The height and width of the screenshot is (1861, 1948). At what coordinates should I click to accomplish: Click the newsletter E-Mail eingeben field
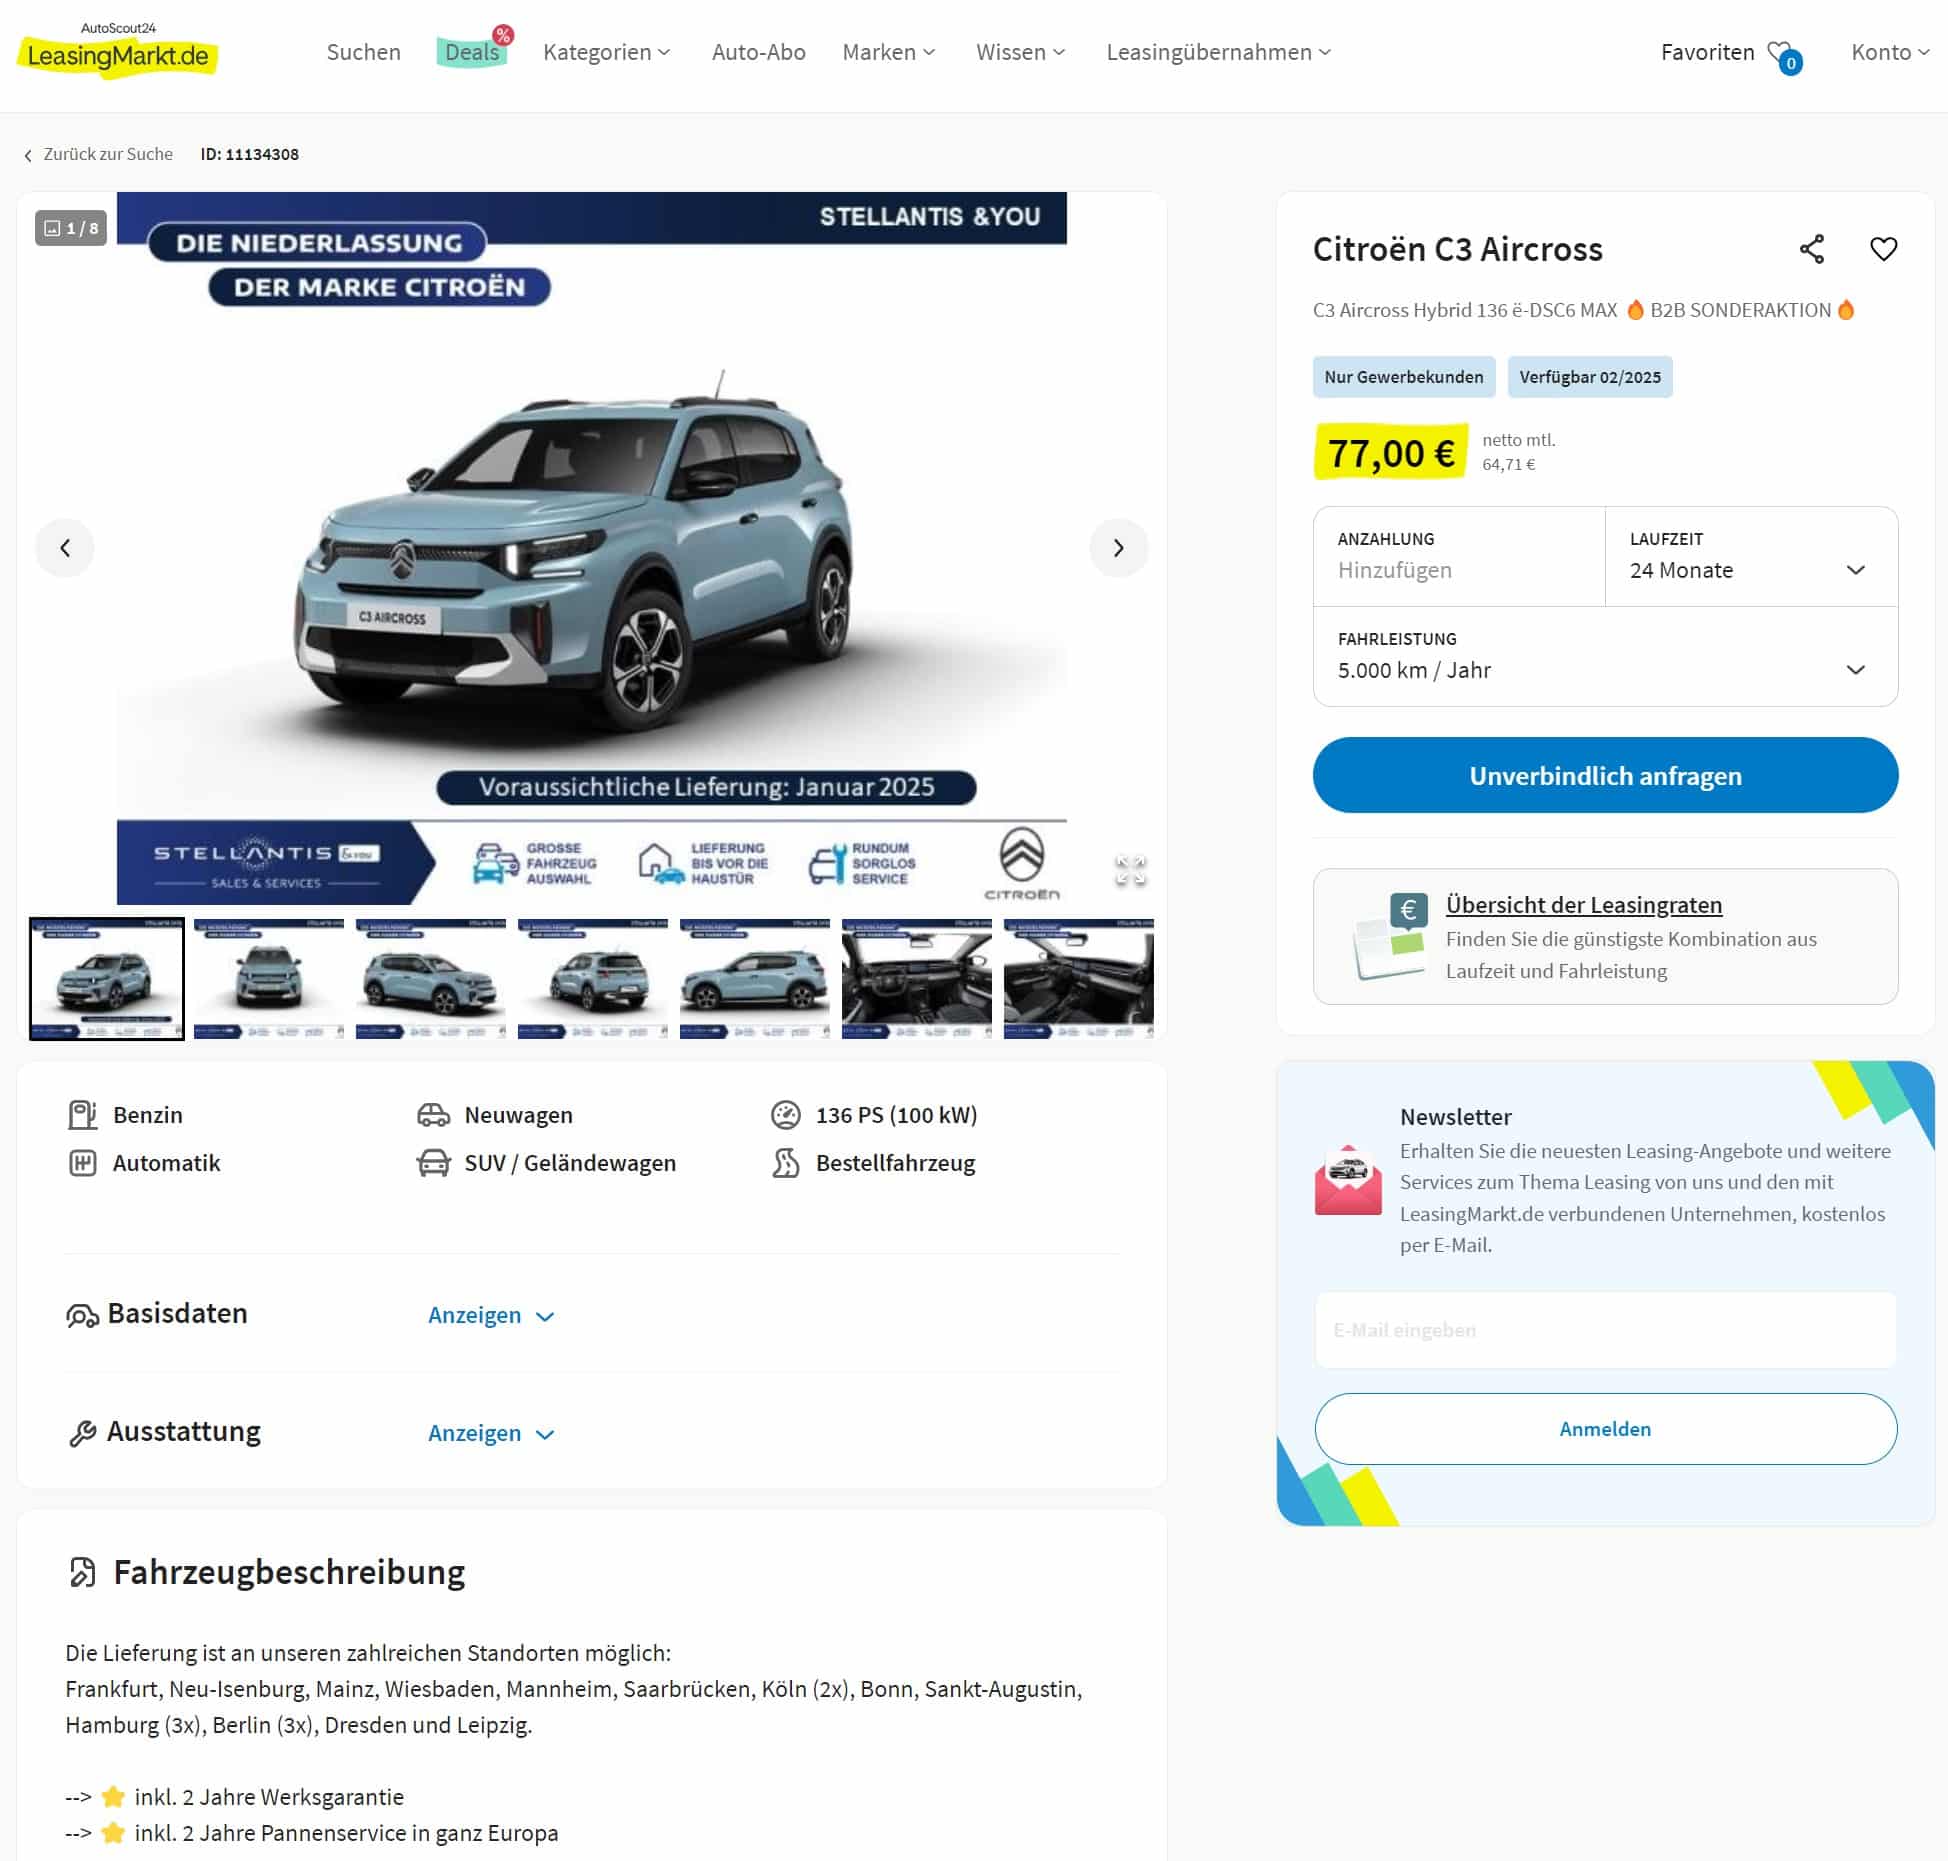click(x=1605, y=1330)
